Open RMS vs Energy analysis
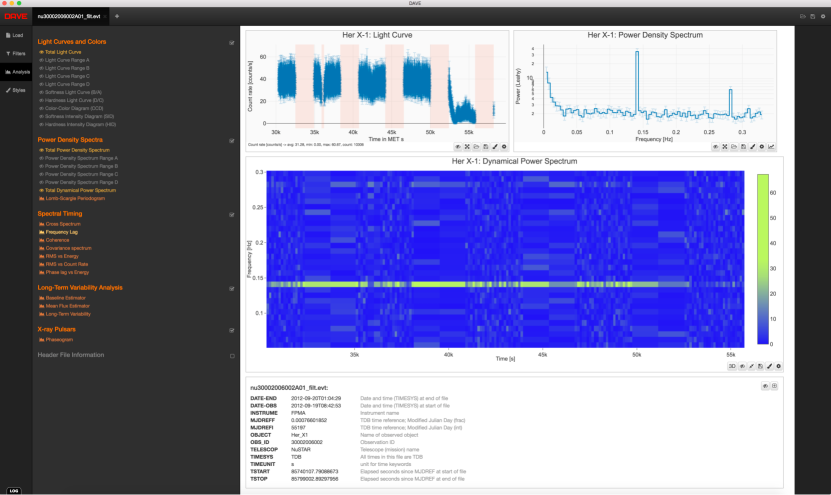The image size is (831, 495). pyautogui.click(x=59, y=256)
